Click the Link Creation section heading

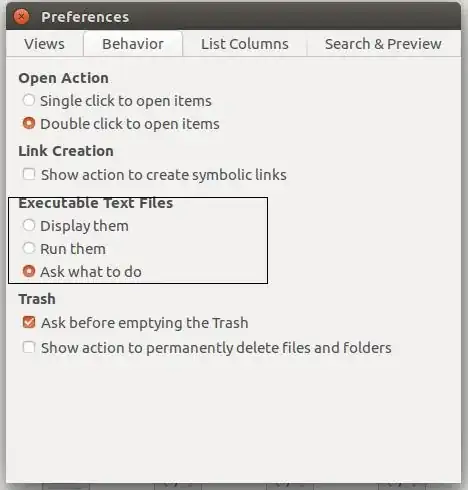click(x=66, y=151)
